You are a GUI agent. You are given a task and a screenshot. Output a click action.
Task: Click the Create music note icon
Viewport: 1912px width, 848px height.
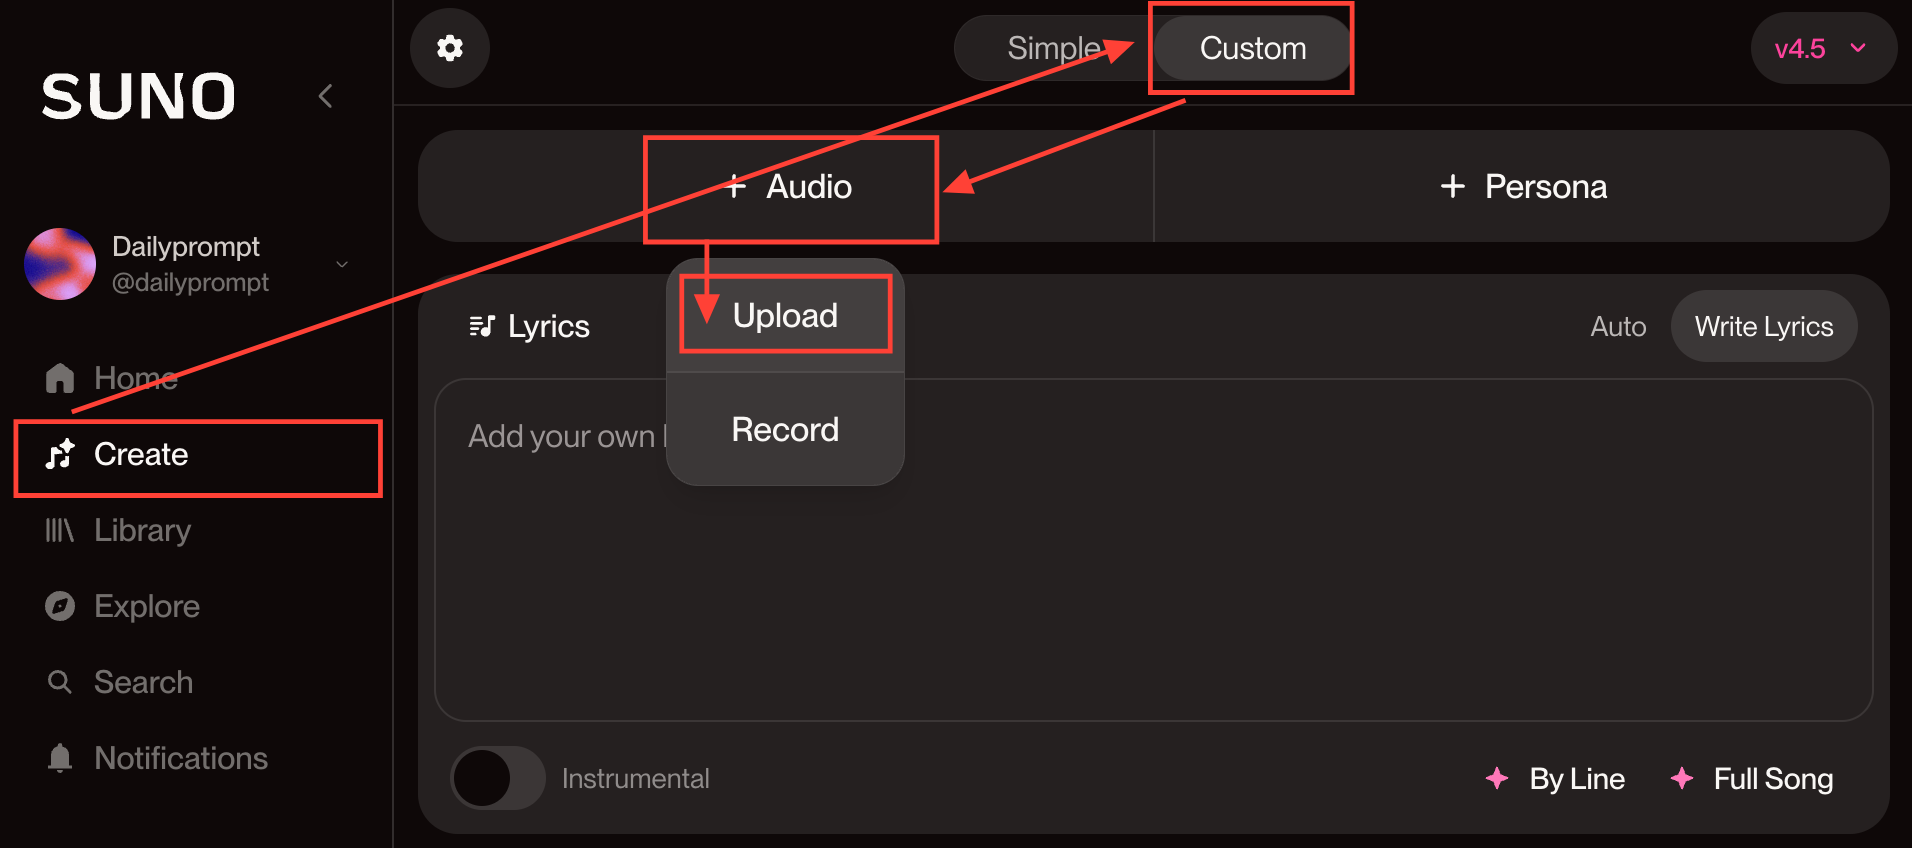60,454
